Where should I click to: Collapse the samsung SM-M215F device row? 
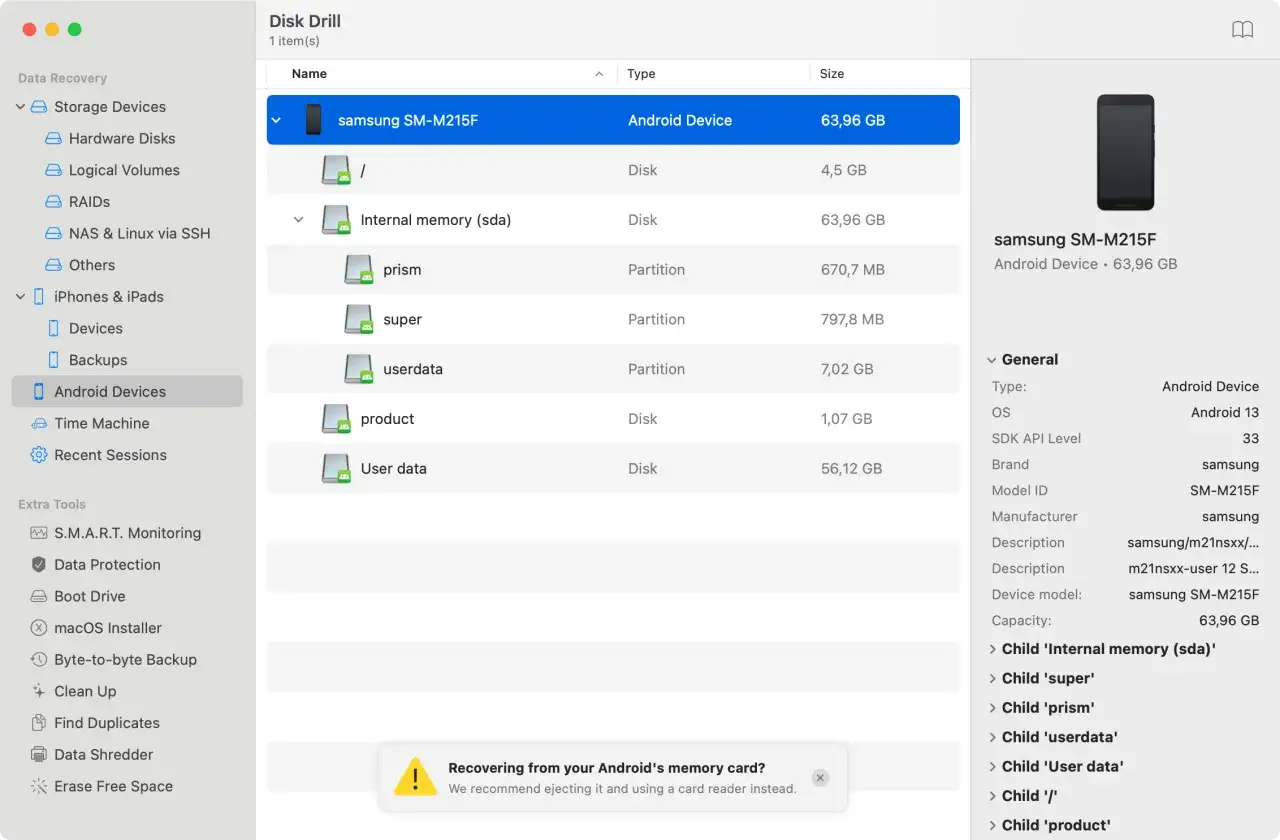276,120
